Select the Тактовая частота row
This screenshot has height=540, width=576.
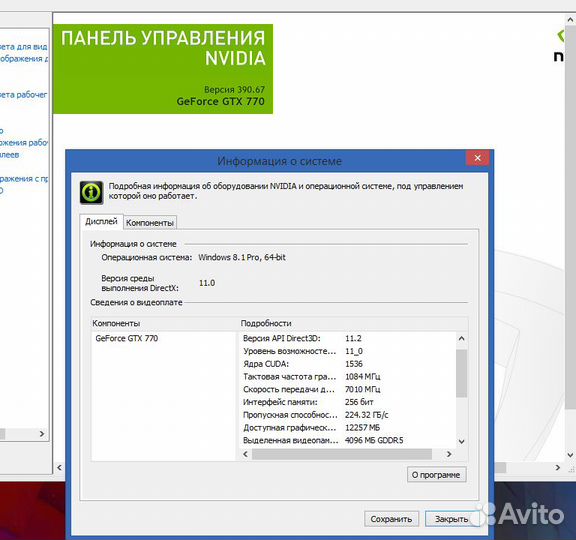tap(348, 377)
